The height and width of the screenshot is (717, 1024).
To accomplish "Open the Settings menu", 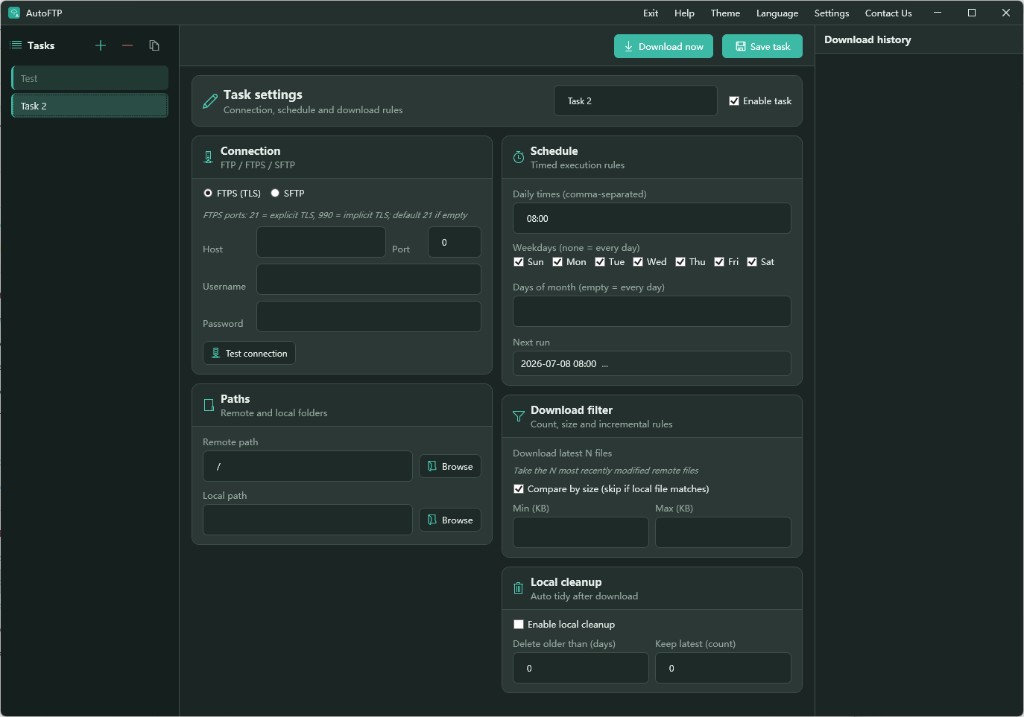I will tap(831, 13).
